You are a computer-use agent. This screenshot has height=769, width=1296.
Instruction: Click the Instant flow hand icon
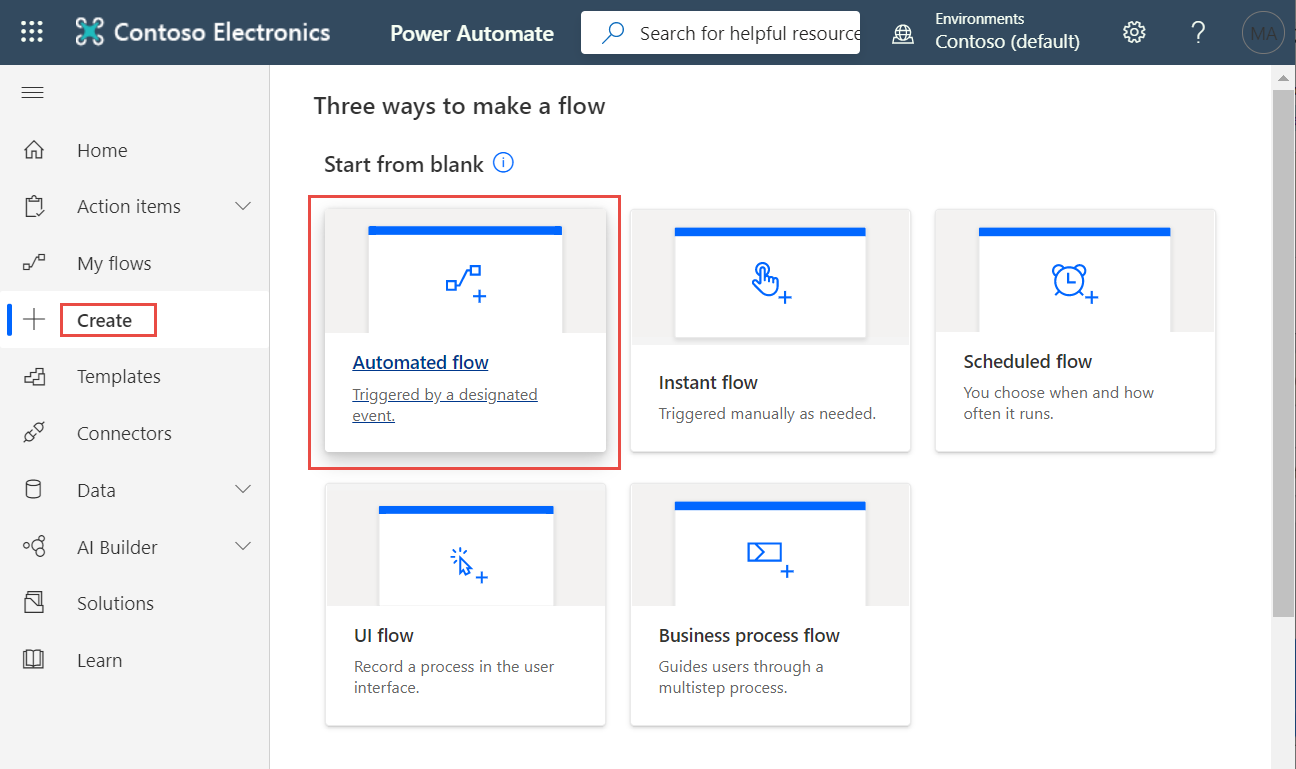[x=771, y=282]
